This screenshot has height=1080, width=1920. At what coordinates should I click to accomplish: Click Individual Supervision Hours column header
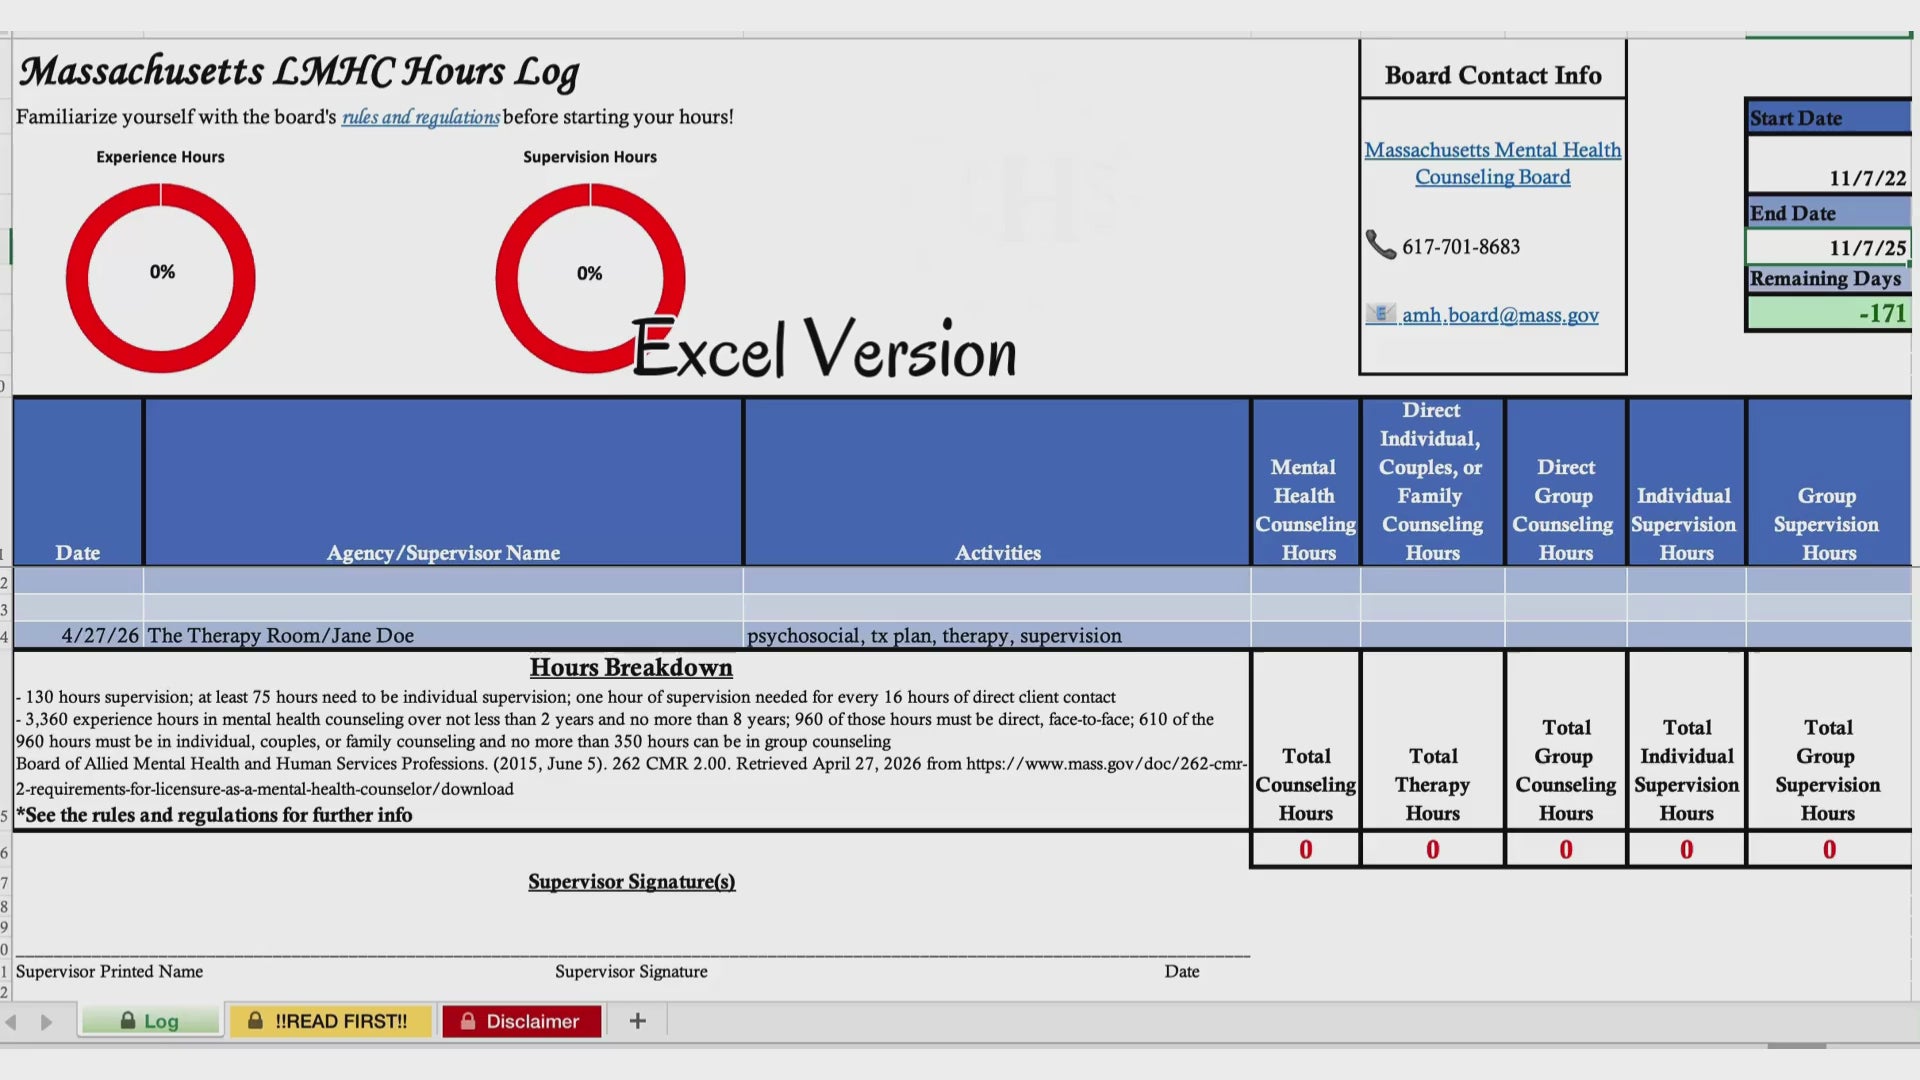1686,482
